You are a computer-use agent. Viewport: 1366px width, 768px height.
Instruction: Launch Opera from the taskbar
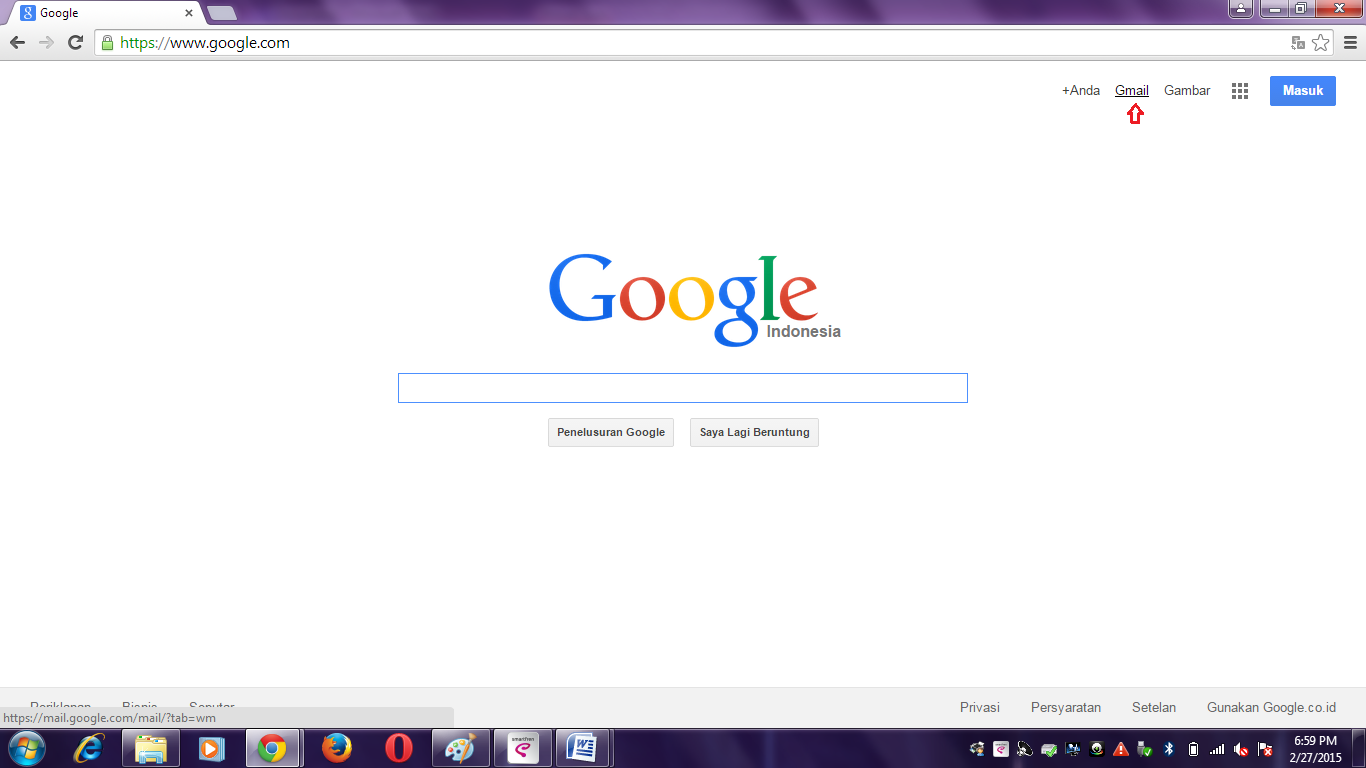coord(398,748)
